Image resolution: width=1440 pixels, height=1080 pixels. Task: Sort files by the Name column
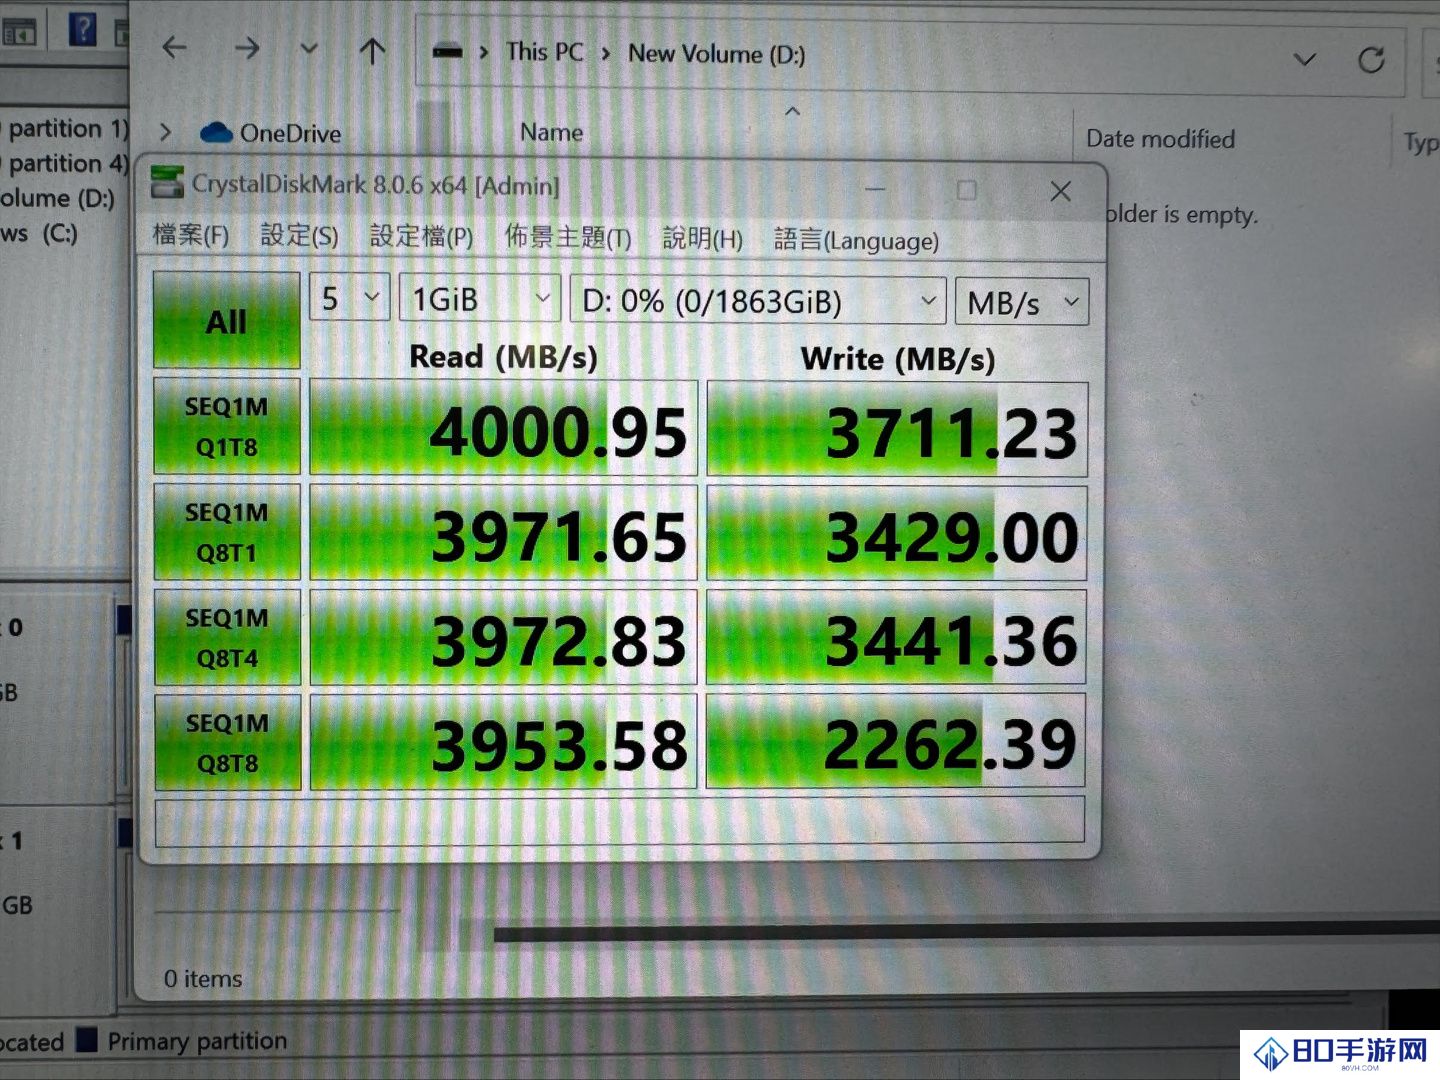[551, 132]
